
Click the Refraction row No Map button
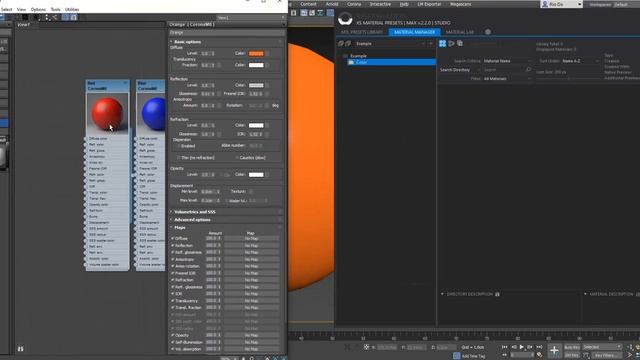point(251,280)
